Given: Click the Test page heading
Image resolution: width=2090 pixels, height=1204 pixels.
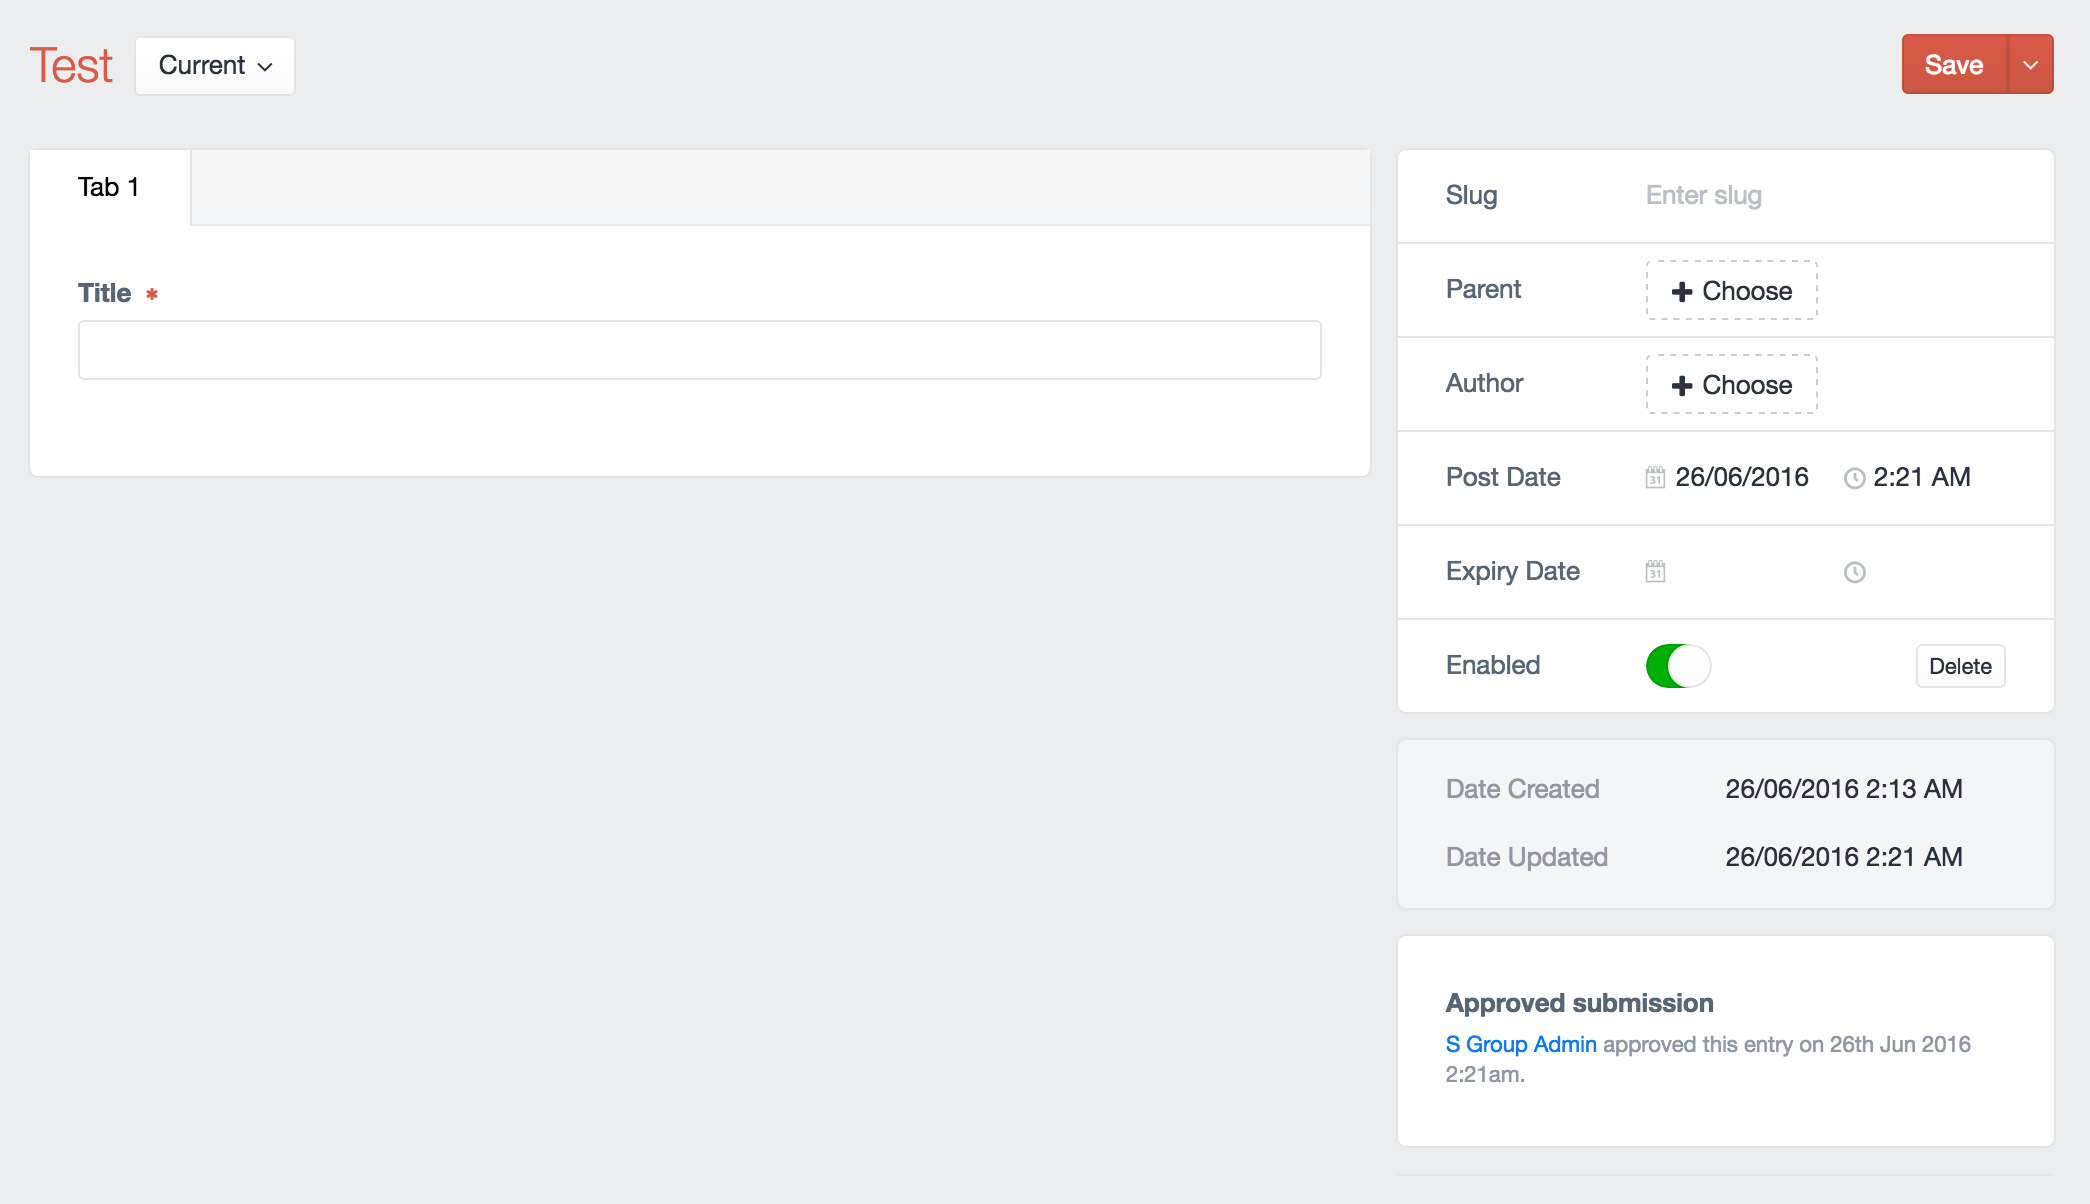Looking at the screenshot, I should click(x=71, y=66).
